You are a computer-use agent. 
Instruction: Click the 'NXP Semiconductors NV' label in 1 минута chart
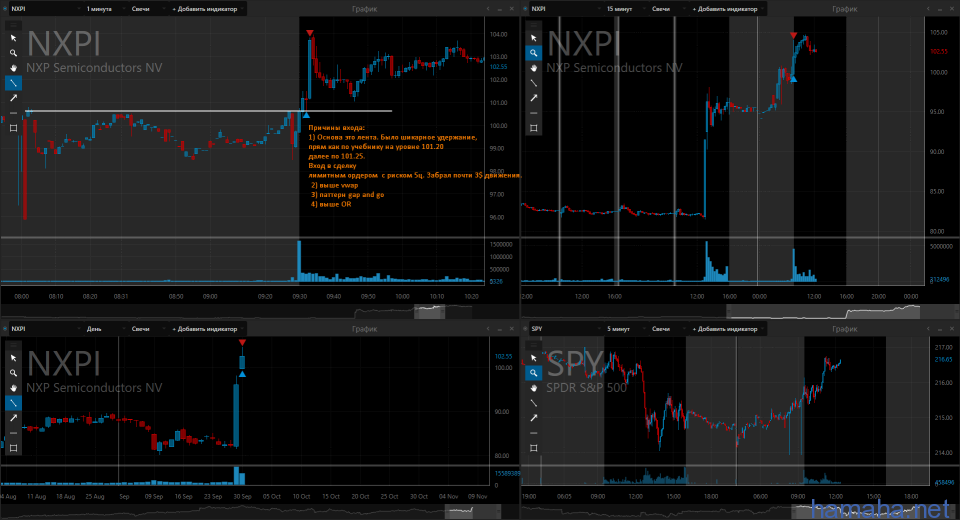(x=94, y=68)
